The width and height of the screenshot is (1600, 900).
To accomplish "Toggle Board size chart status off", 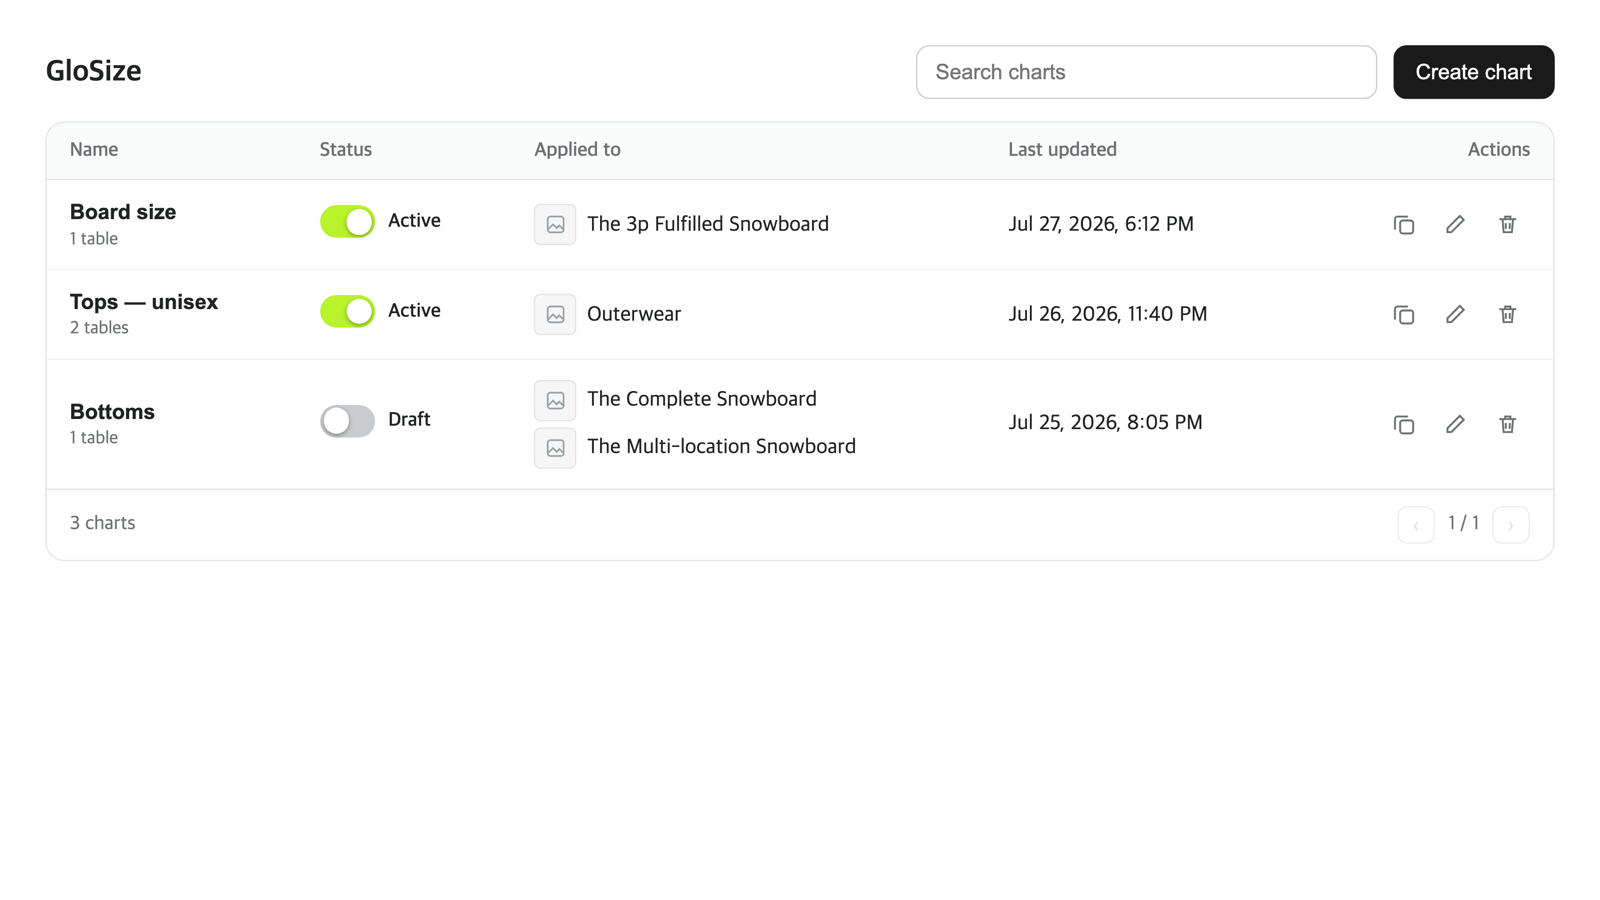I will pos(347,222).
